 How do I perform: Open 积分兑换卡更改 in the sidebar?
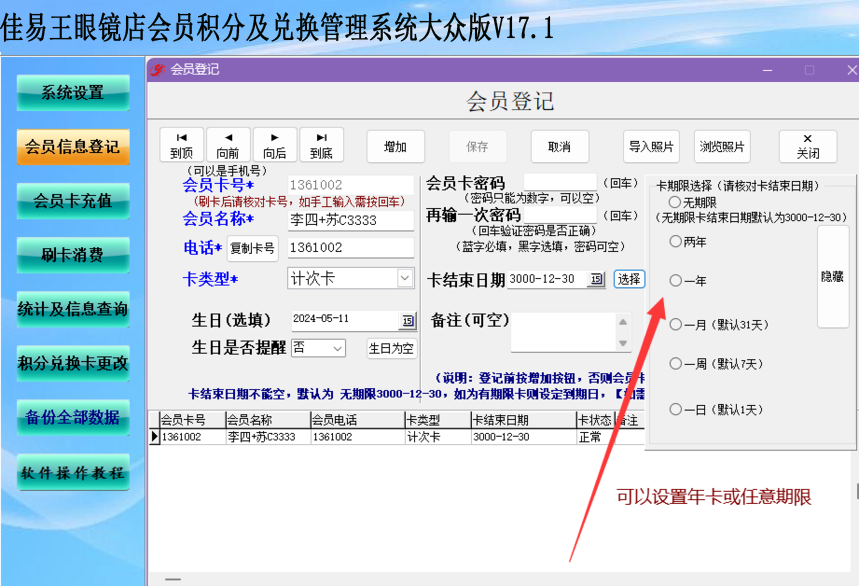[x=73, y=363]
